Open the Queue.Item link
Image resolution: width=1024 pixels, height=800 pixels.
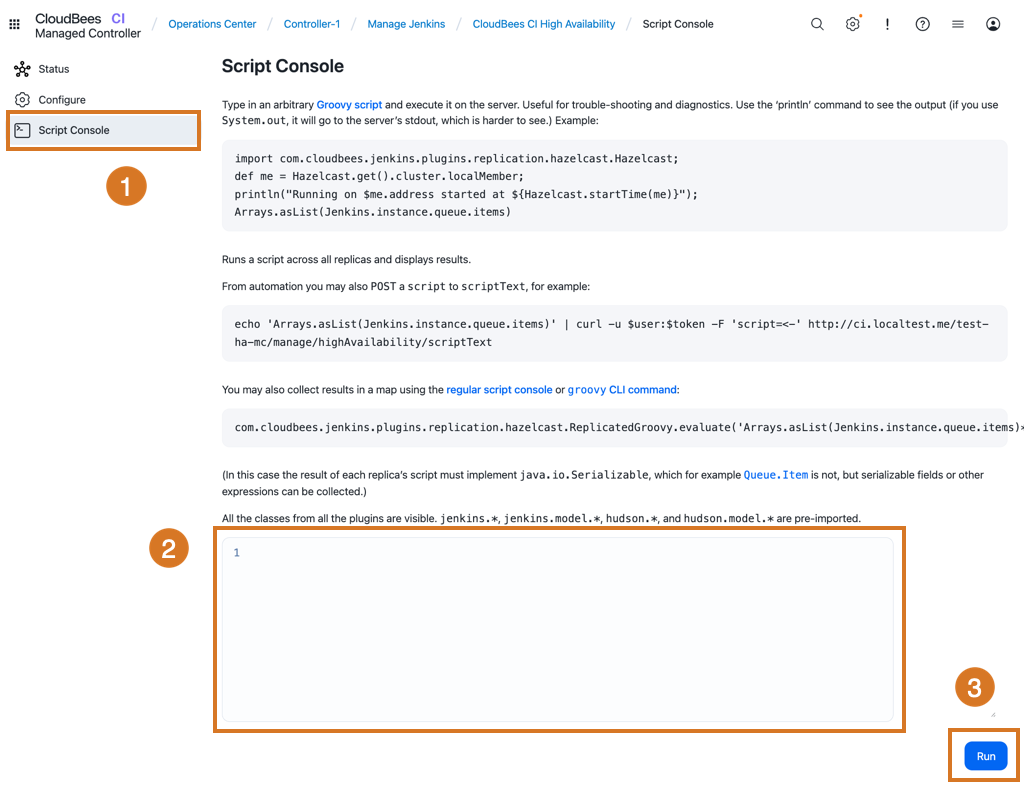(776, 475)
